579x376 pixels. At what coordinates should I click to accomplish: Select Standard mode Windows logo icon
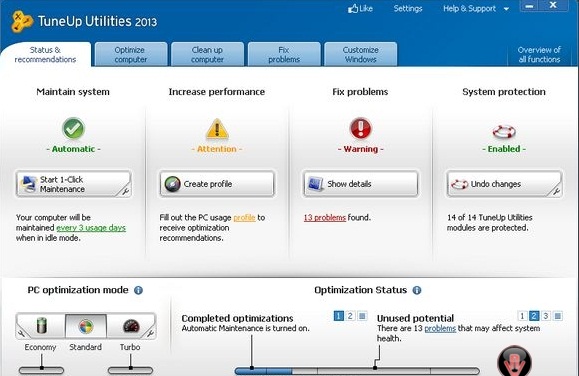(x=86, y=327)
